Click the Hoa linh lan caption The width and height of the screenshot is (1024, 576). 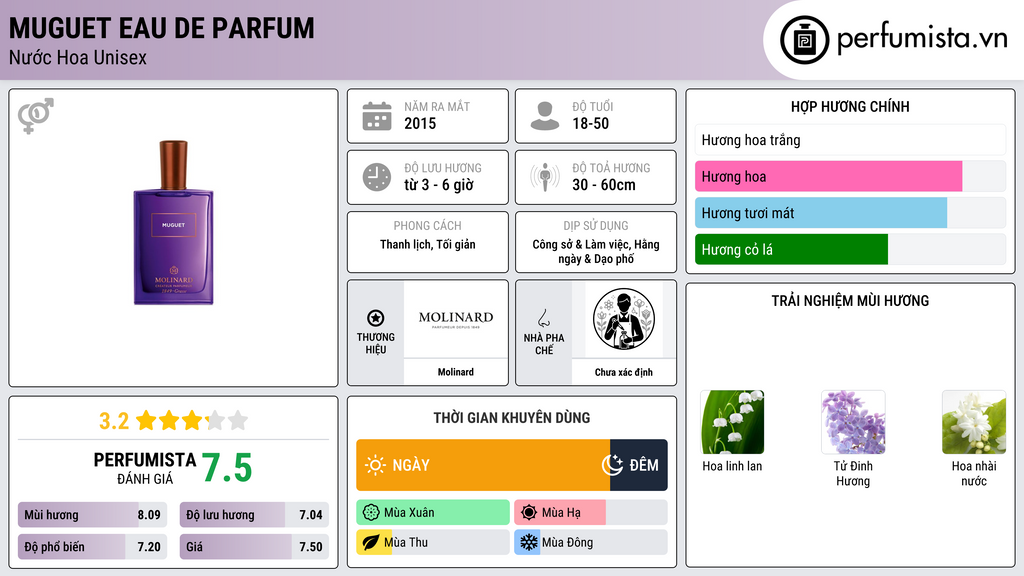click(732, 466)
